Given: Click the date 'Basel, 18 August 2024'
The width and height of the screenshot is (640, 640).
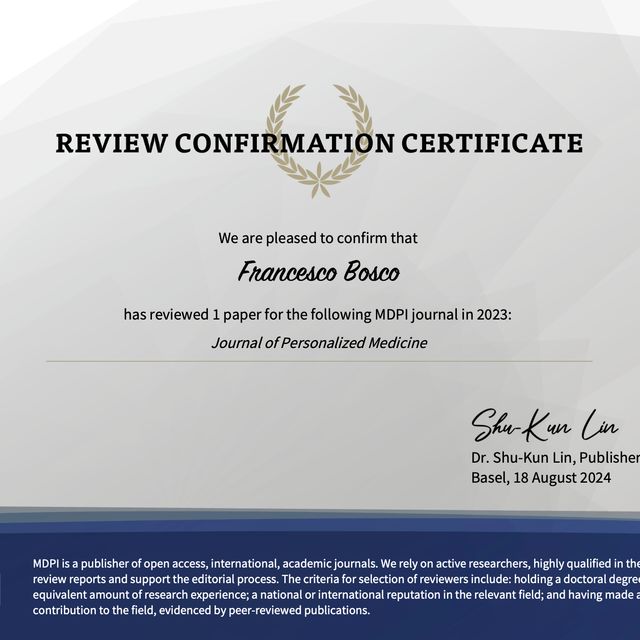Looking at the screenshot, I should click(x=541, y=478).
